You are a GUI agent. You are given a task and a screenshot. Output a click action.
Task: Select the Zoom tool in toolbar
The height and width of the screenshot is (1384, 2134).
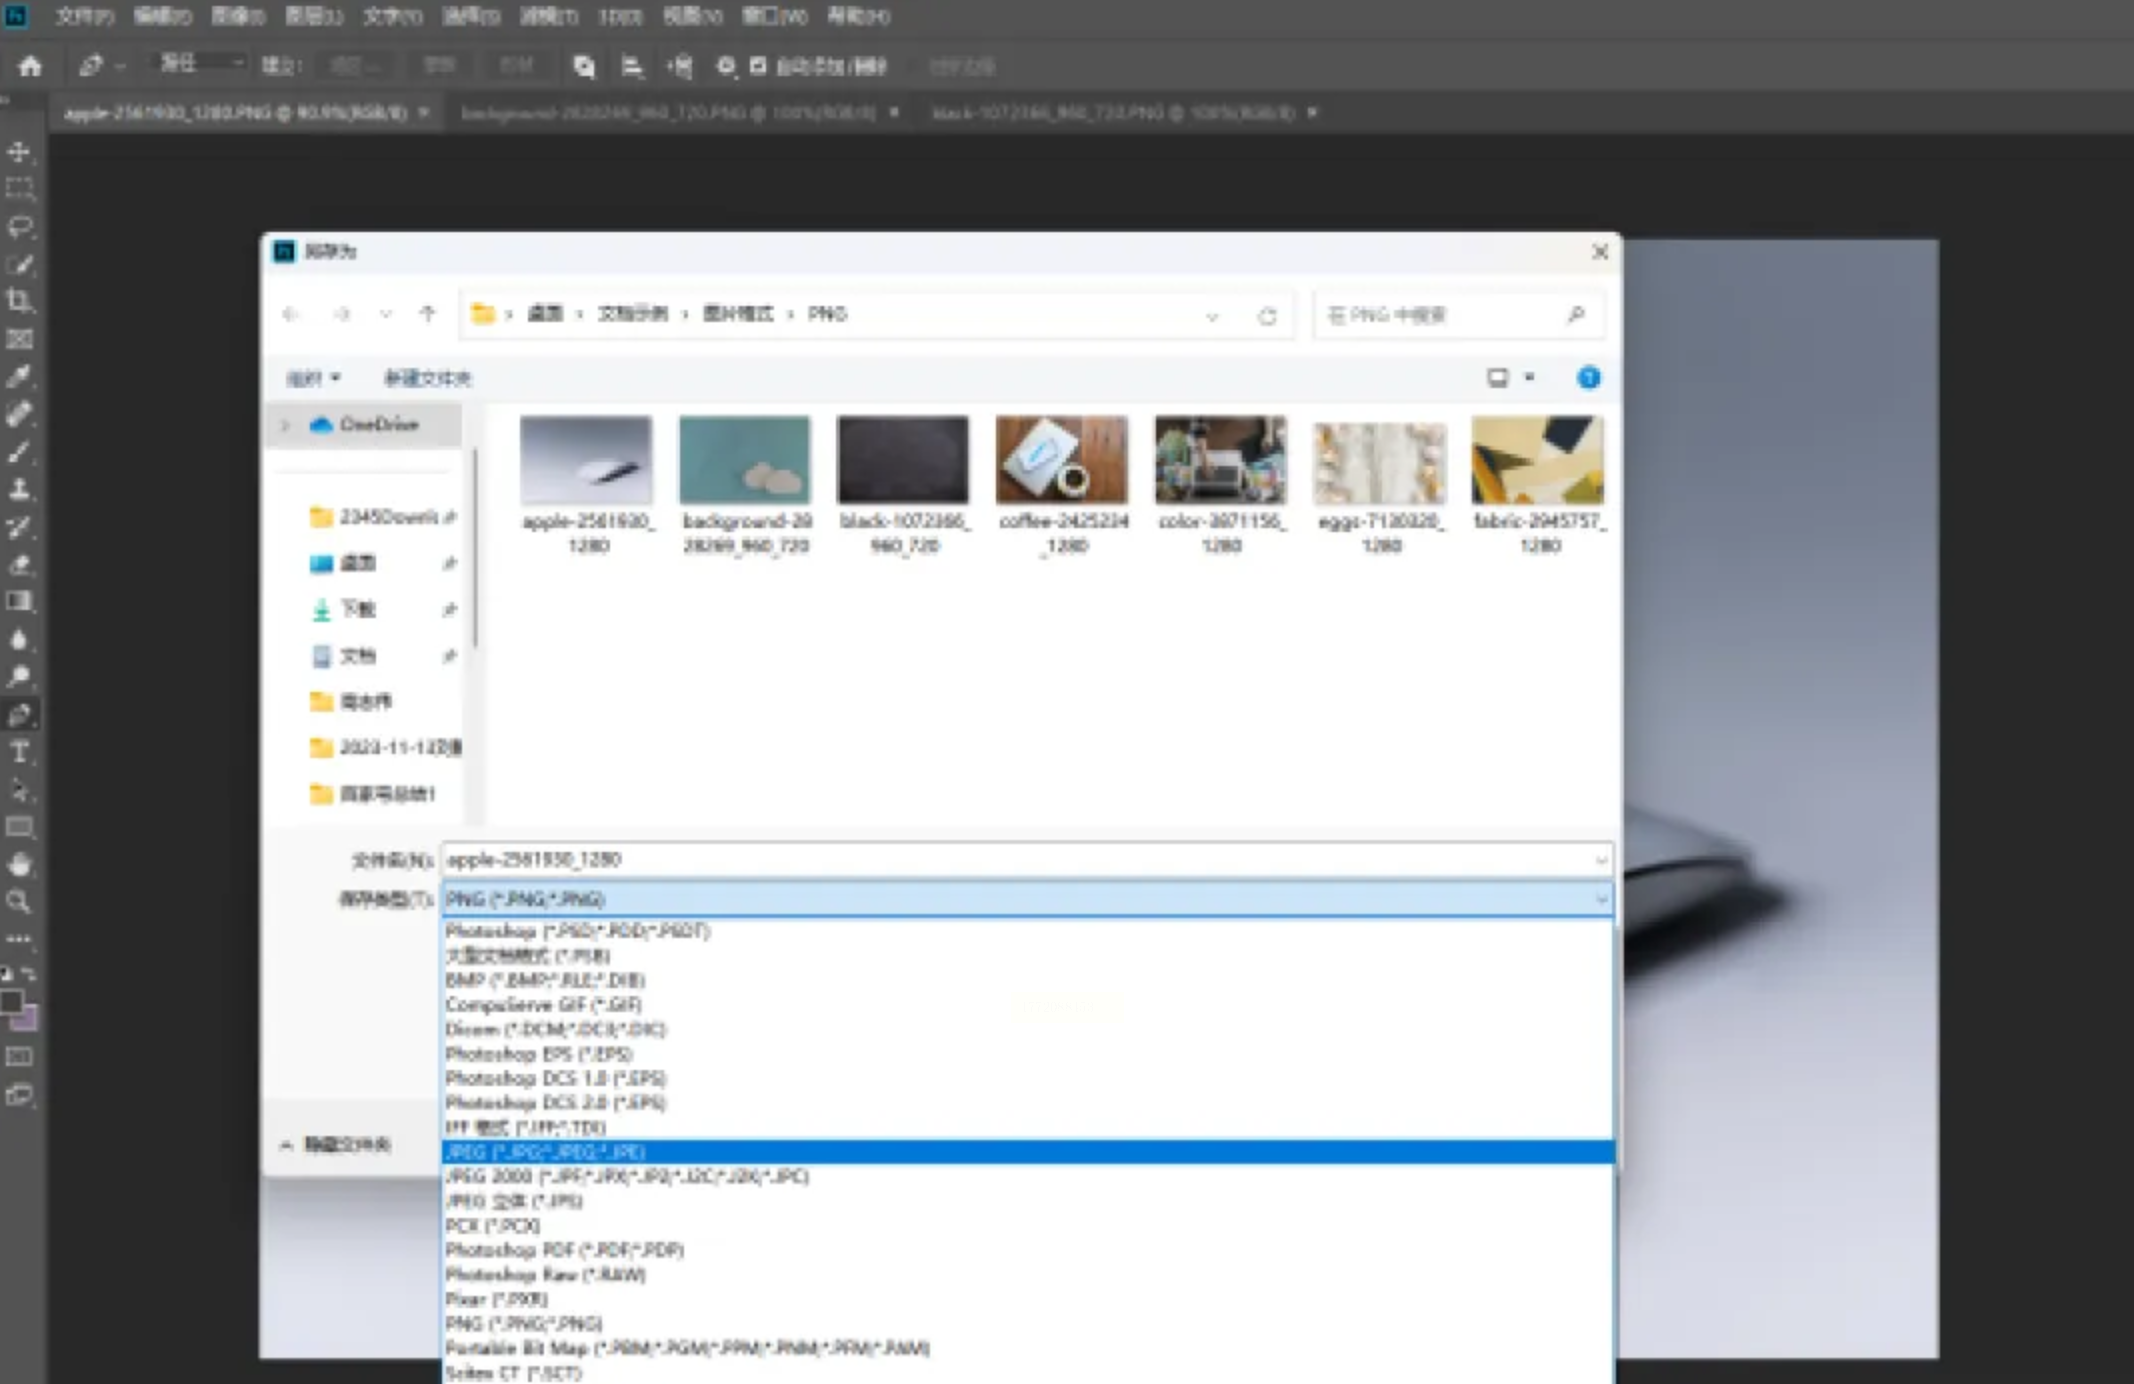click(x=19, y=902)
